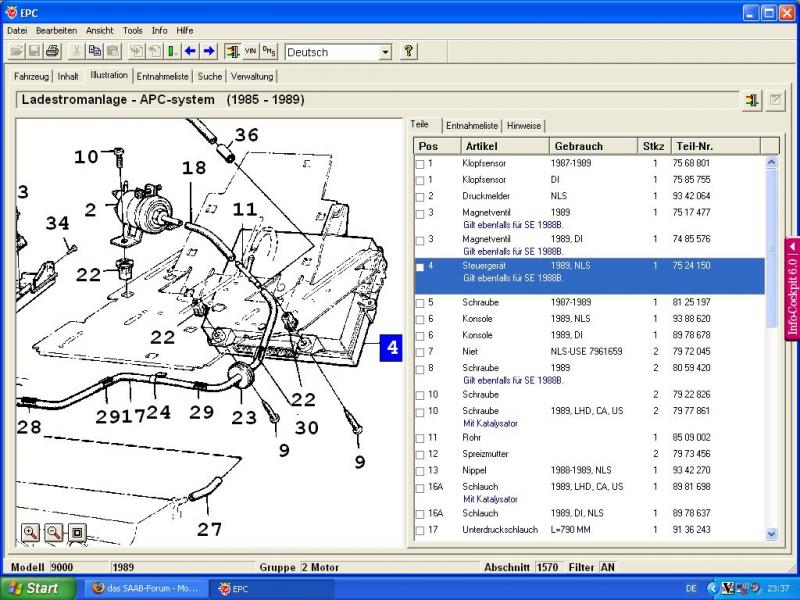This screenshot has width=800, height=600.
Task: Fit illustration to window icon
Action: (77, 533)
